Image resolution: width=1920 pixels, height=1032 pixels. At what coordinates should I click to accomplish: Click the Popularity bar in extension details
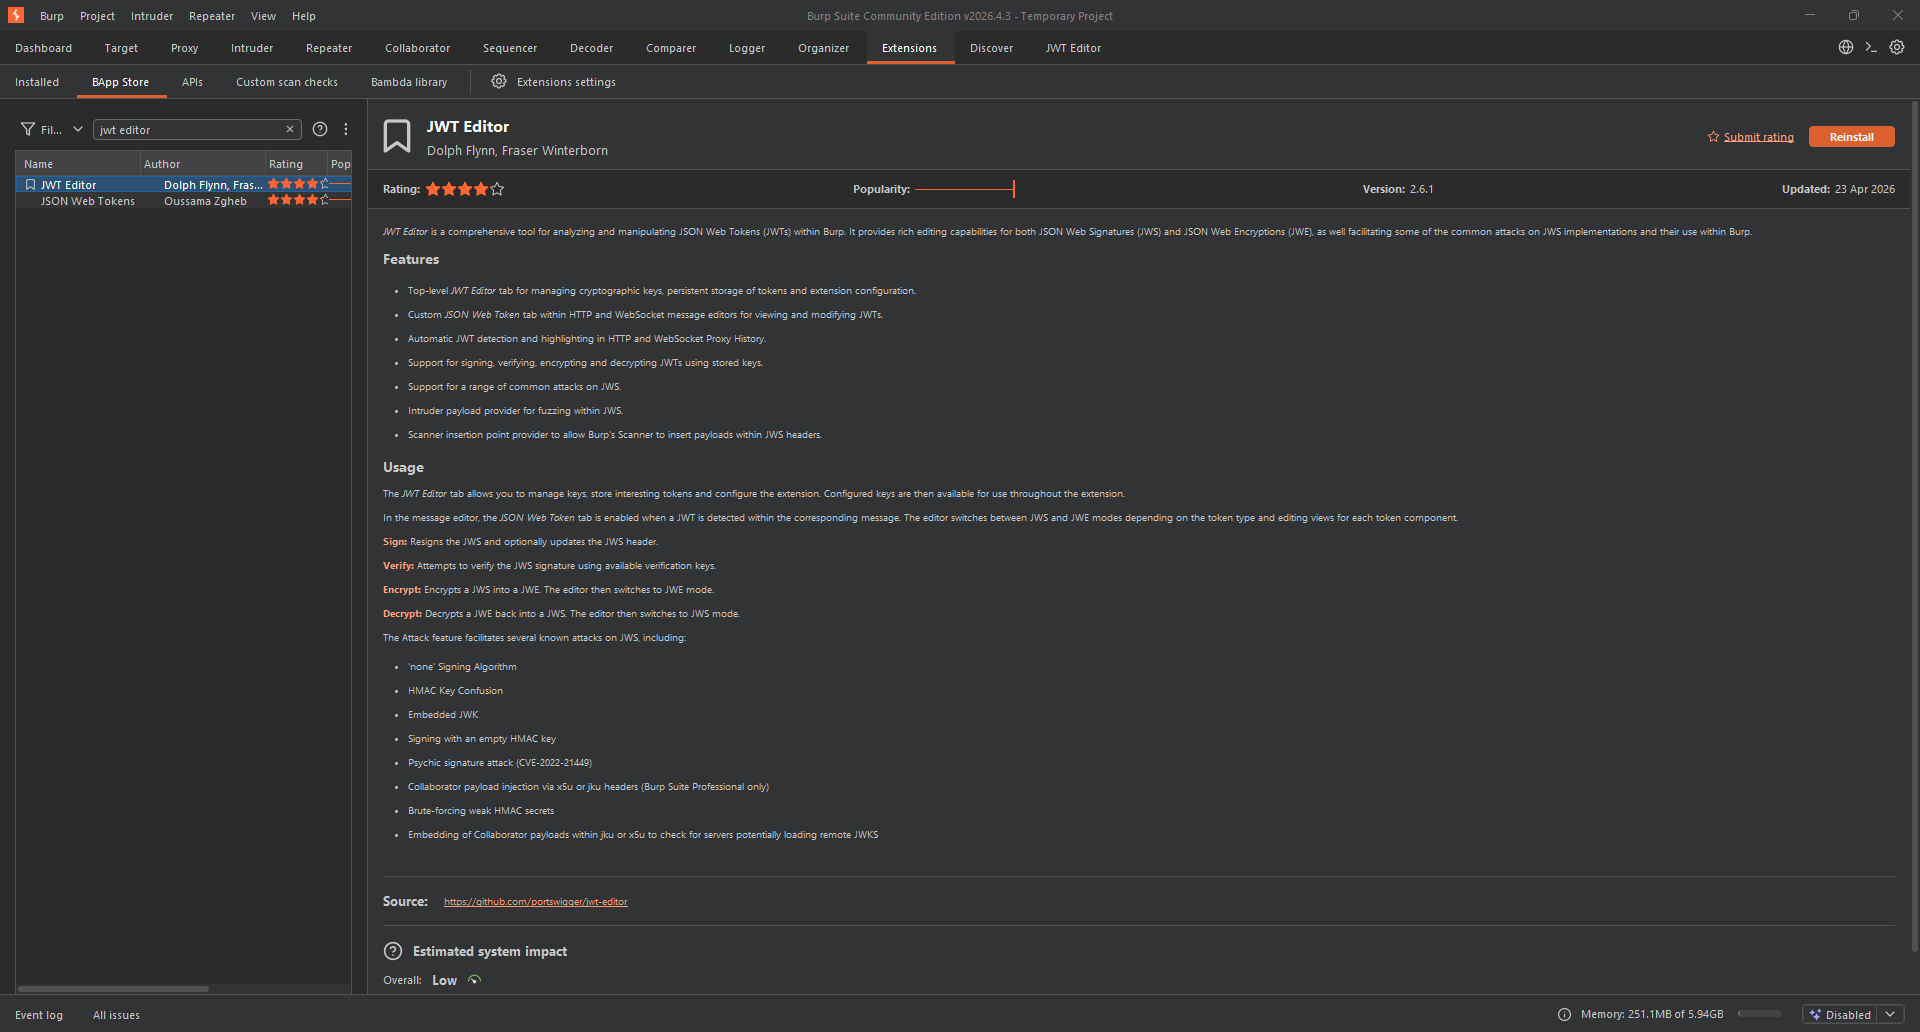965,189
